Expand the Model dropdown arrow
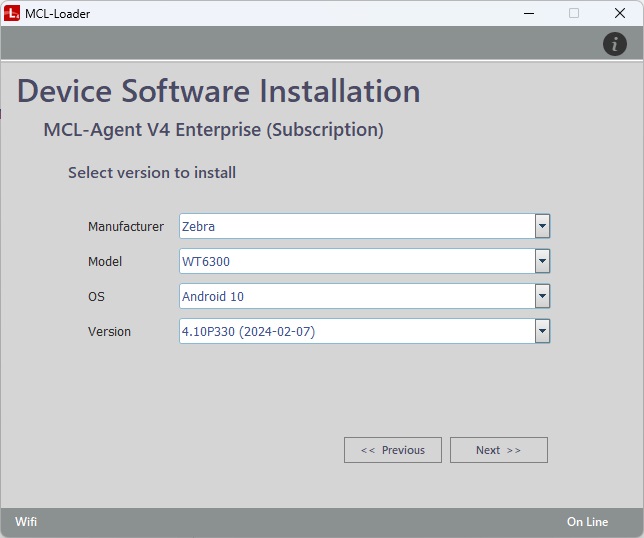 [x=542, y=261]
